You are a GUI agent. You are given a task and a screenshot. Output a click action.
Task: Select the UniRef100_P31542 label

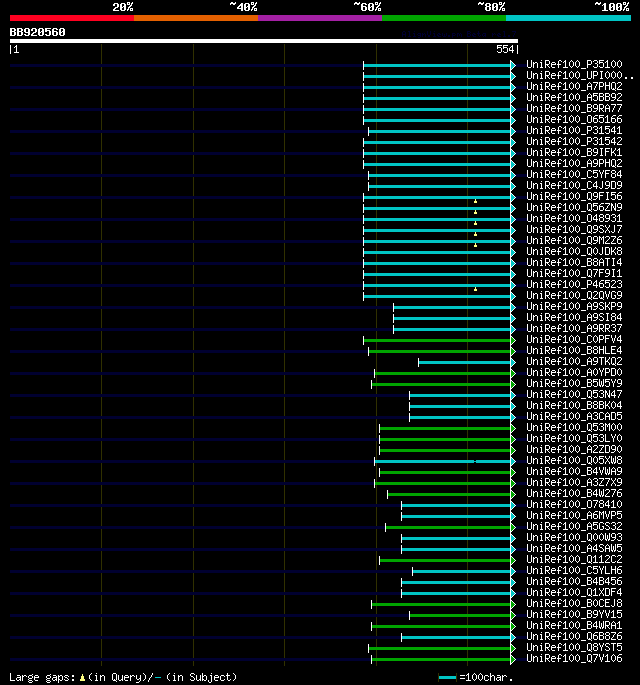(574, 142)
